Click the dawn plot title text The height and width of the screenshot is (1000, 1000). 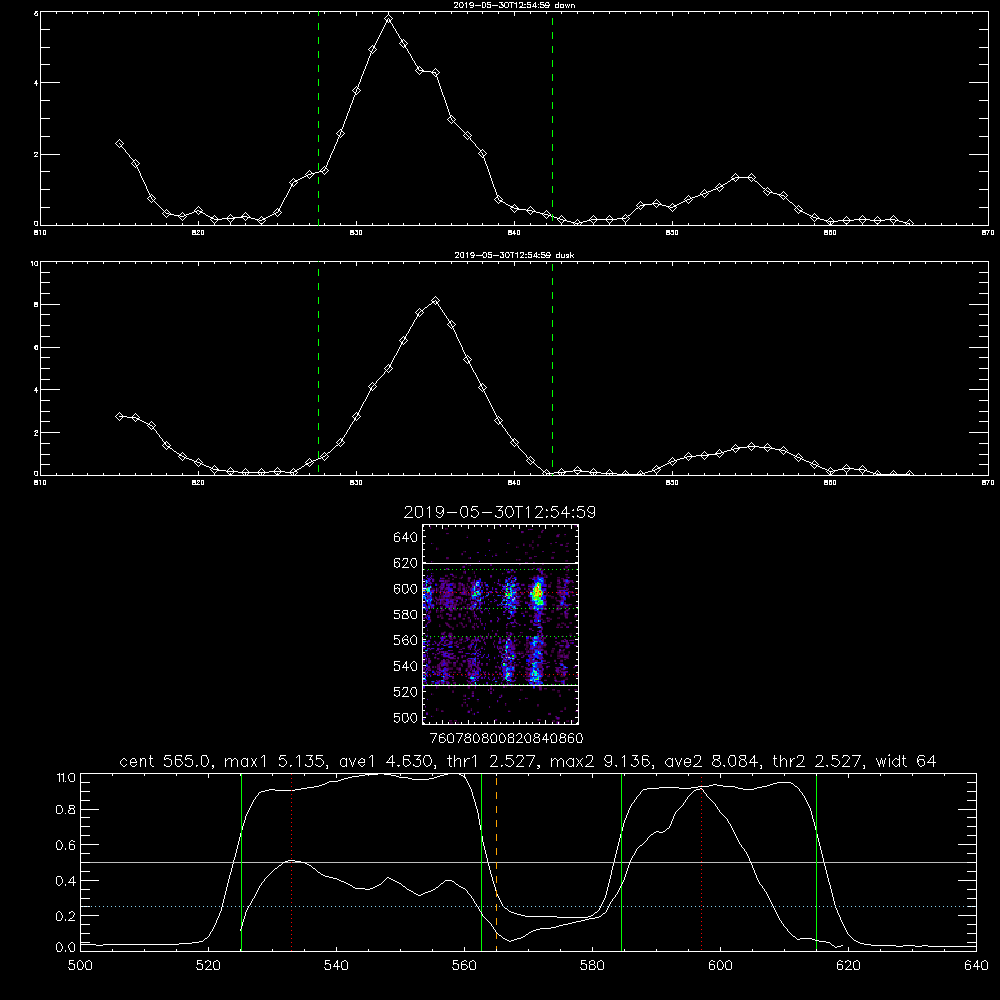[x=514, y=4]
